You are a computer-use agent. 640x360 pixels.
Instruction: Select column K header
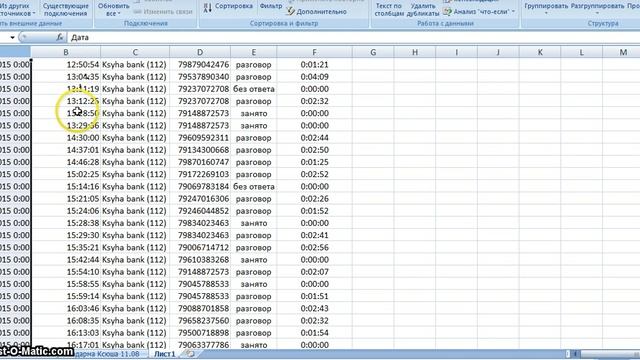(x=540, y=52)
